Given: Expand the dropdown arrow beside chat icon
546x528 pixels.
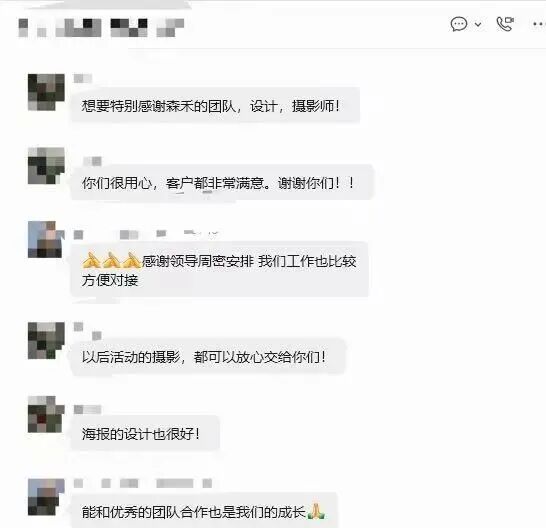Looking at the screenshot, I should click(x=478, y=24).
